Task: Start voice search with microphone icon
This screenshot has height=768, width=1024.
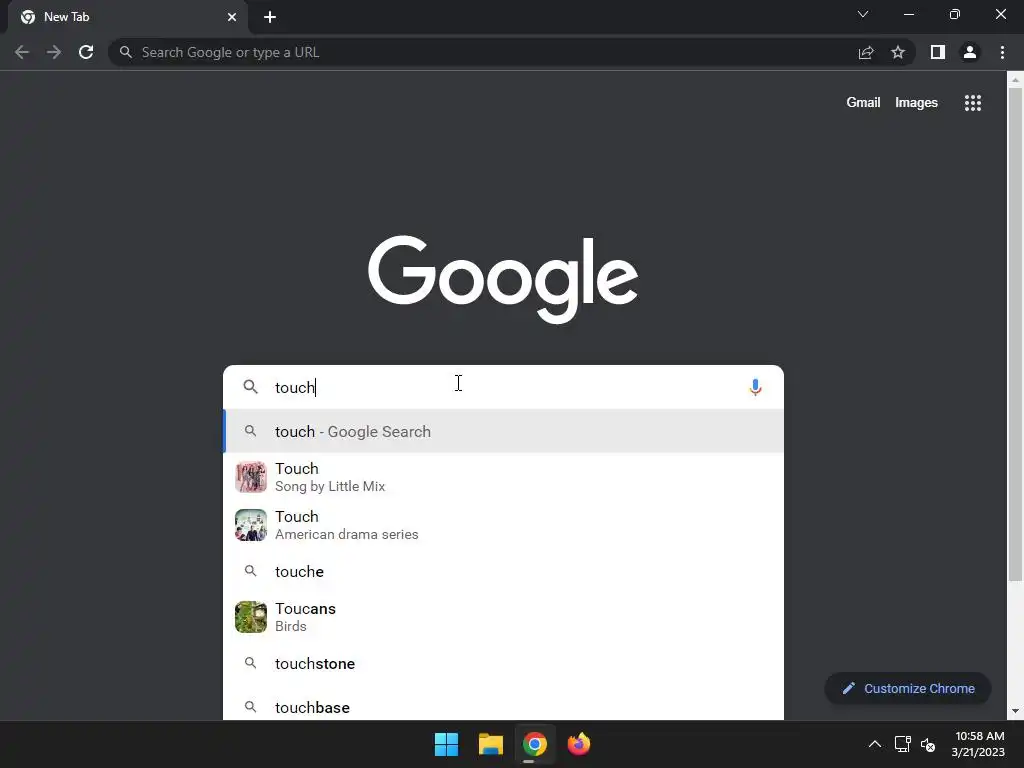Action: point(755,387)
